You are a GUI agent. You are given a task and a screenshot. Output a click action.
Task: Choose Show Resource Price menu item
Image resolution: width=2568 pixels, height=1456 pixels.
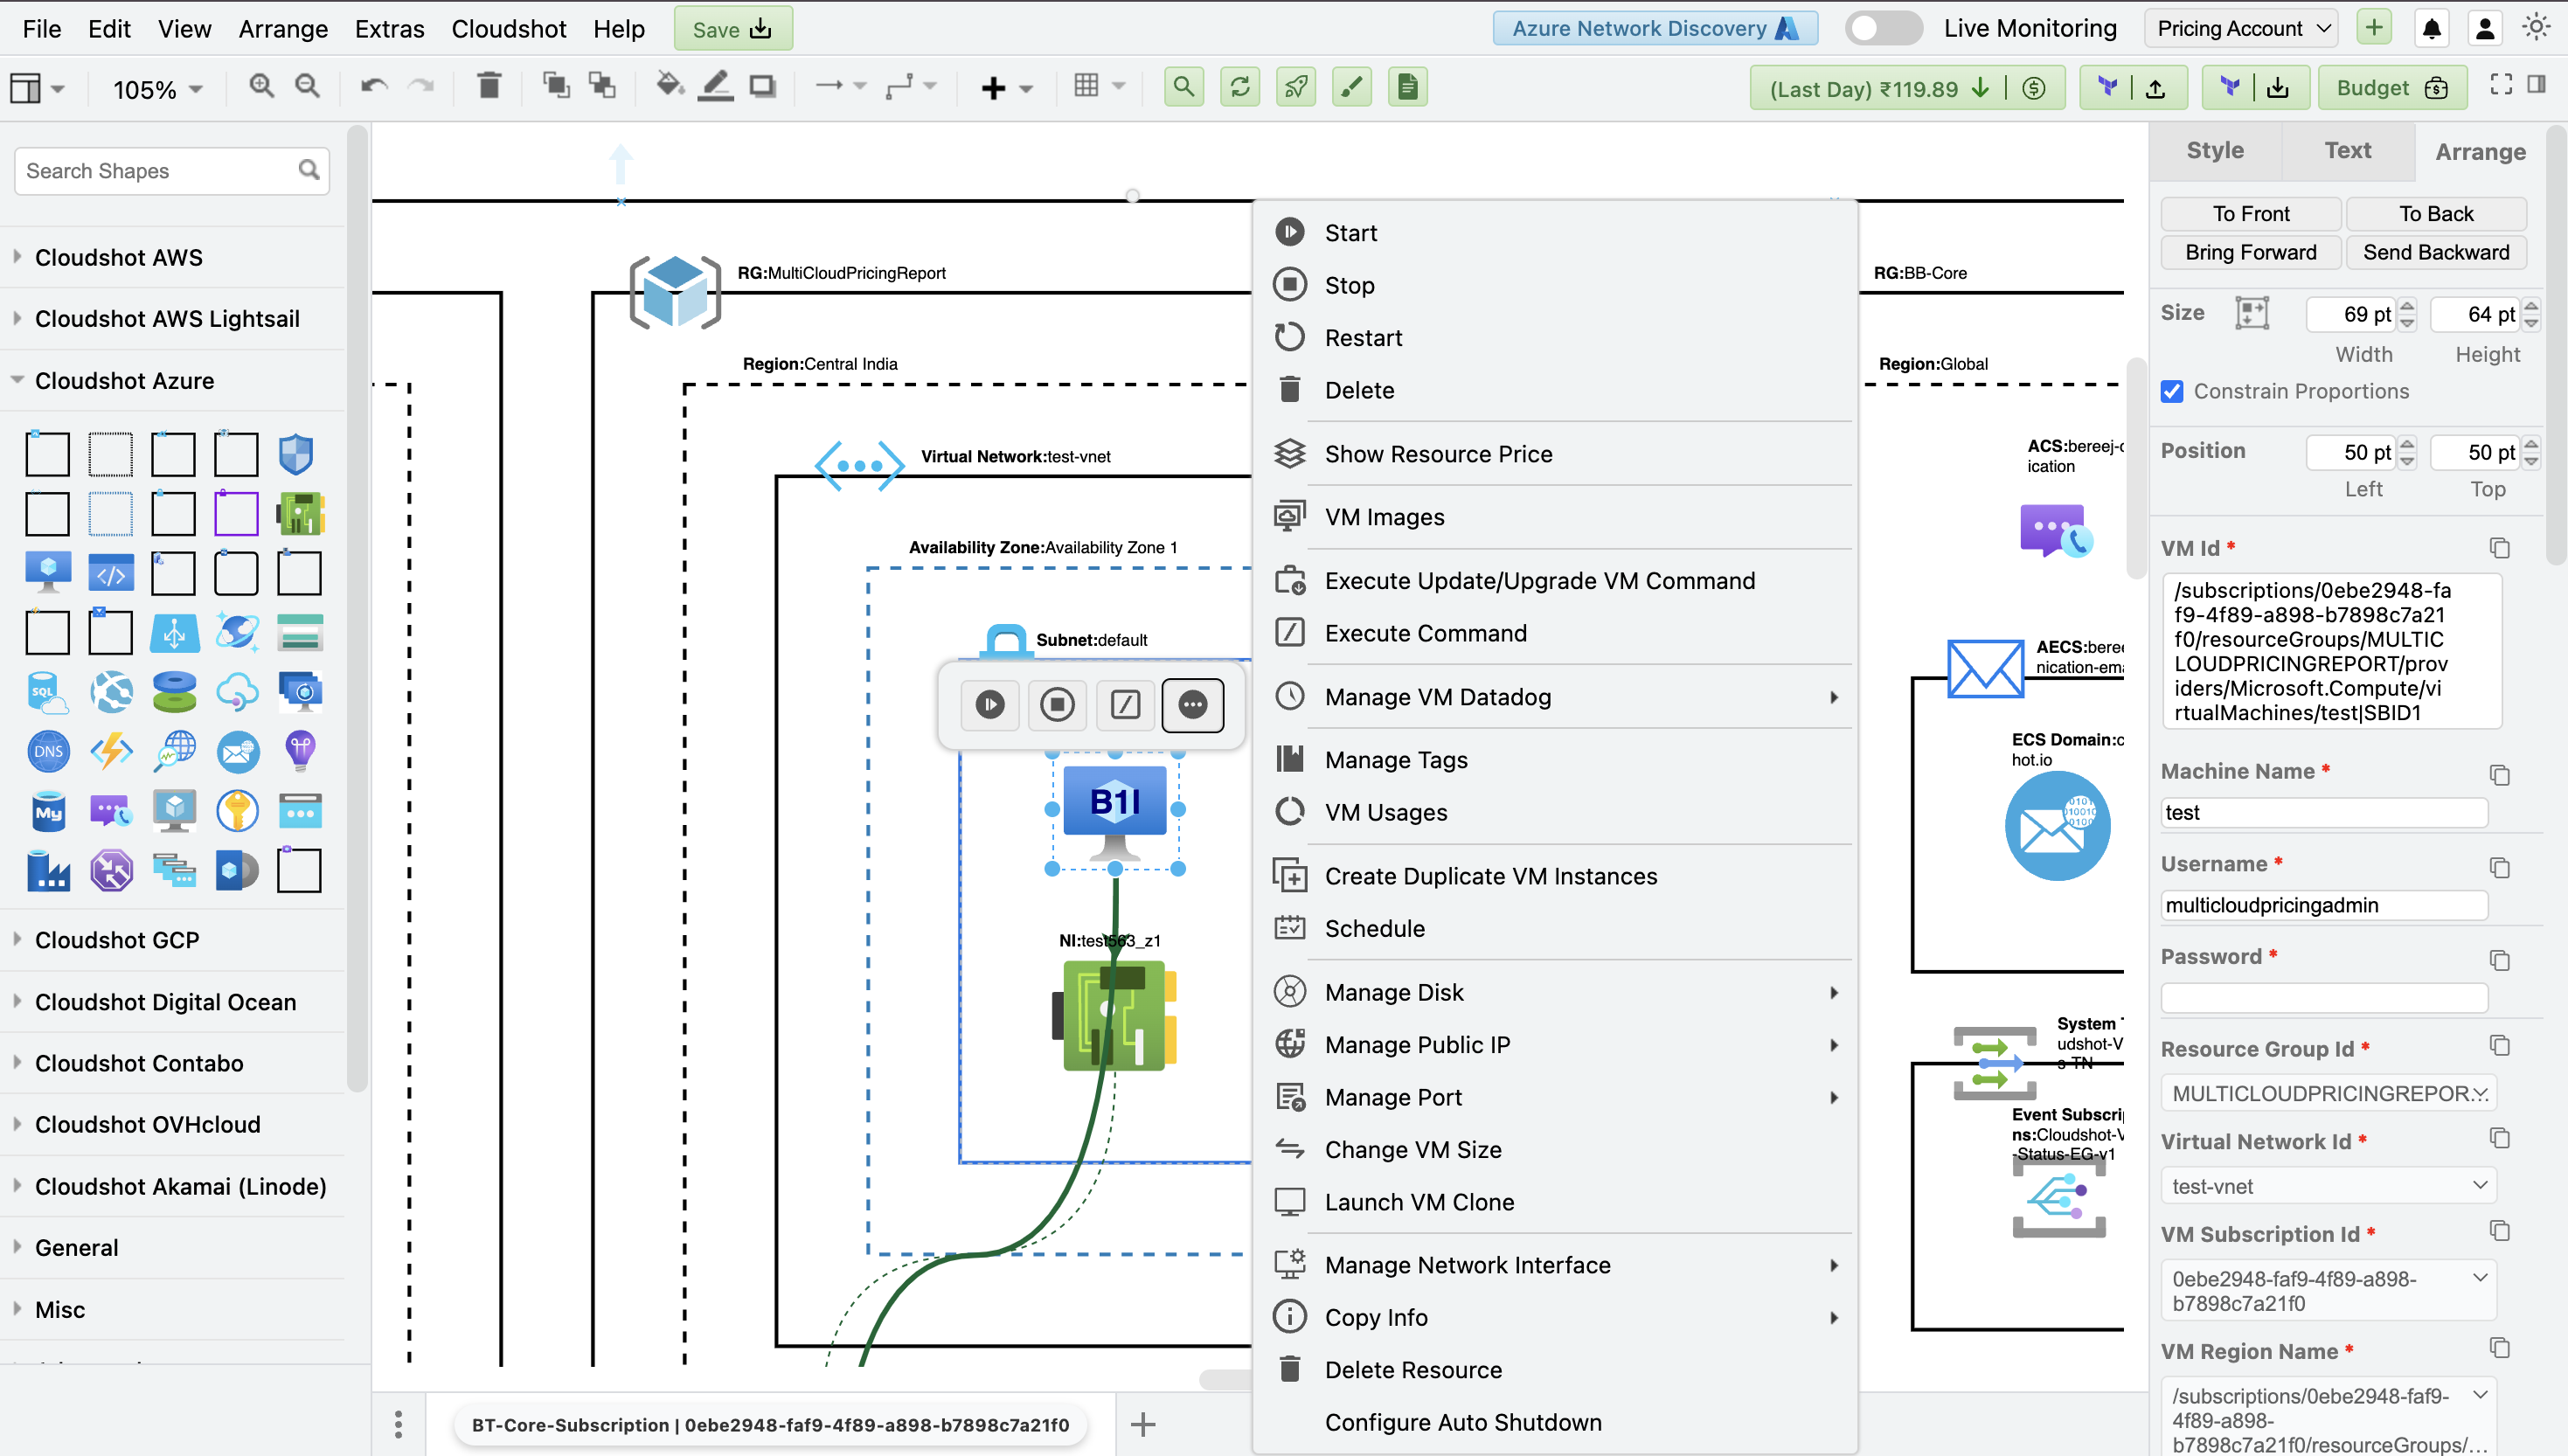[1555, 454]
